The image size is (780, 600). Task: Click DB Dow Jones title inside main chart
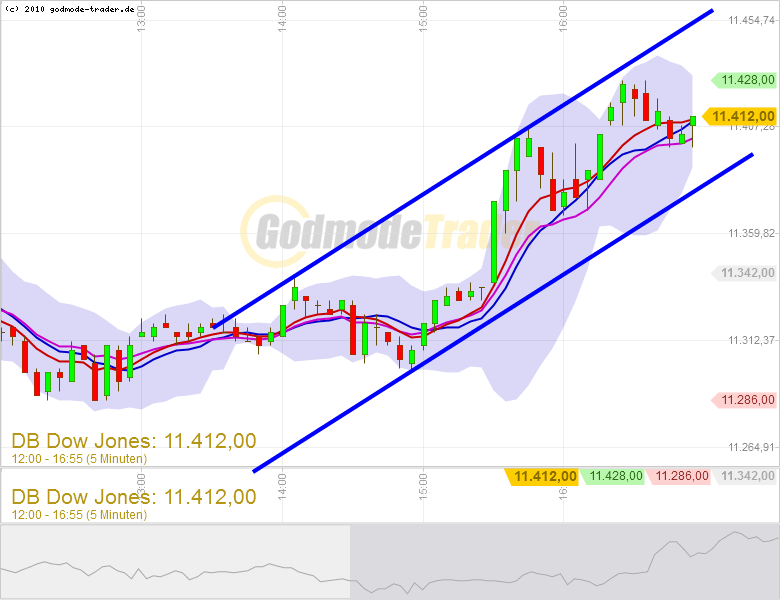134,441
